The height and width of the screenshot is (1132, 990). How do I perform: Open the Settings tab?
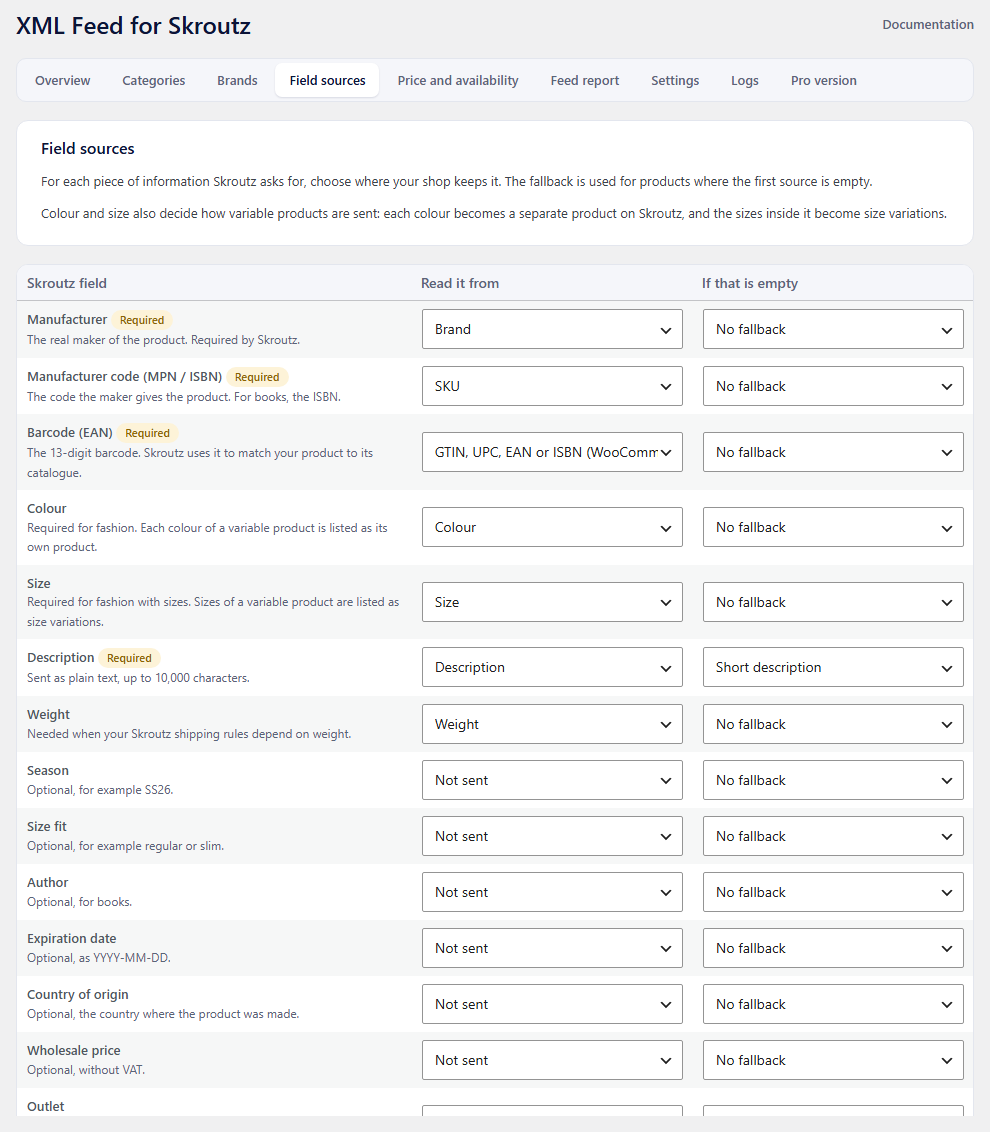tap(675, 80)
